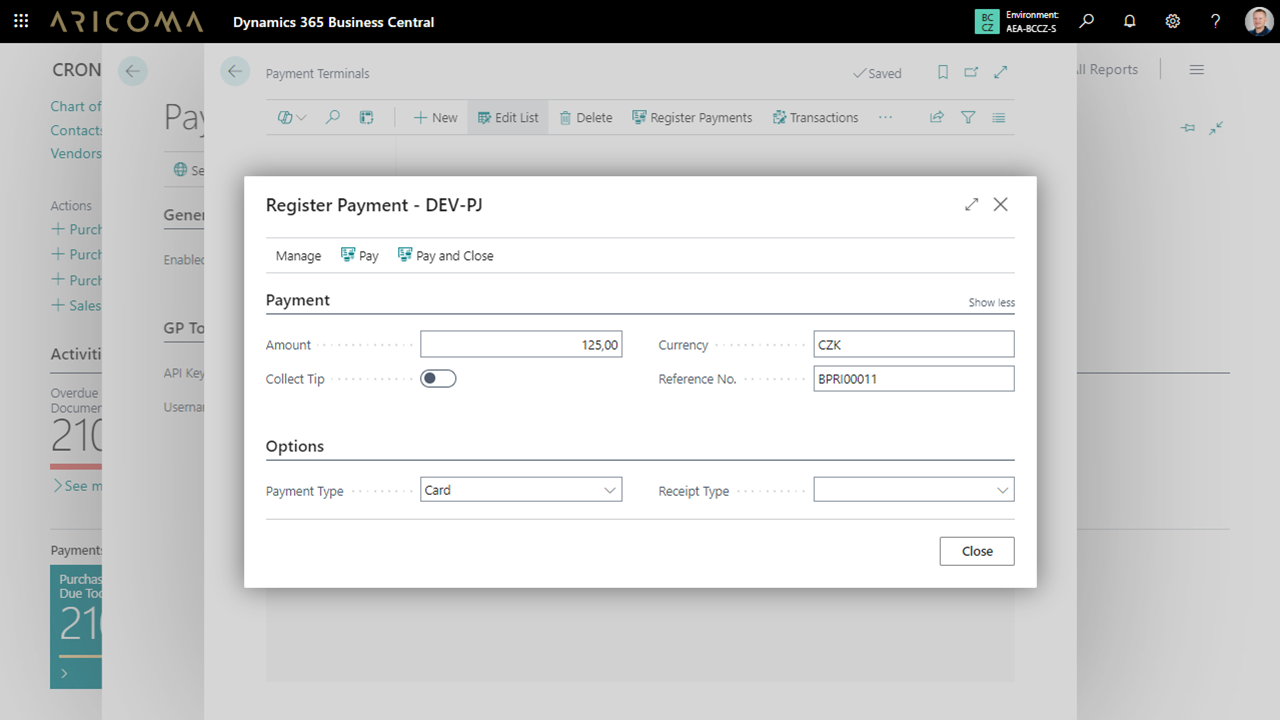Show more toolbar actions ellipsis

click(885, 117)
